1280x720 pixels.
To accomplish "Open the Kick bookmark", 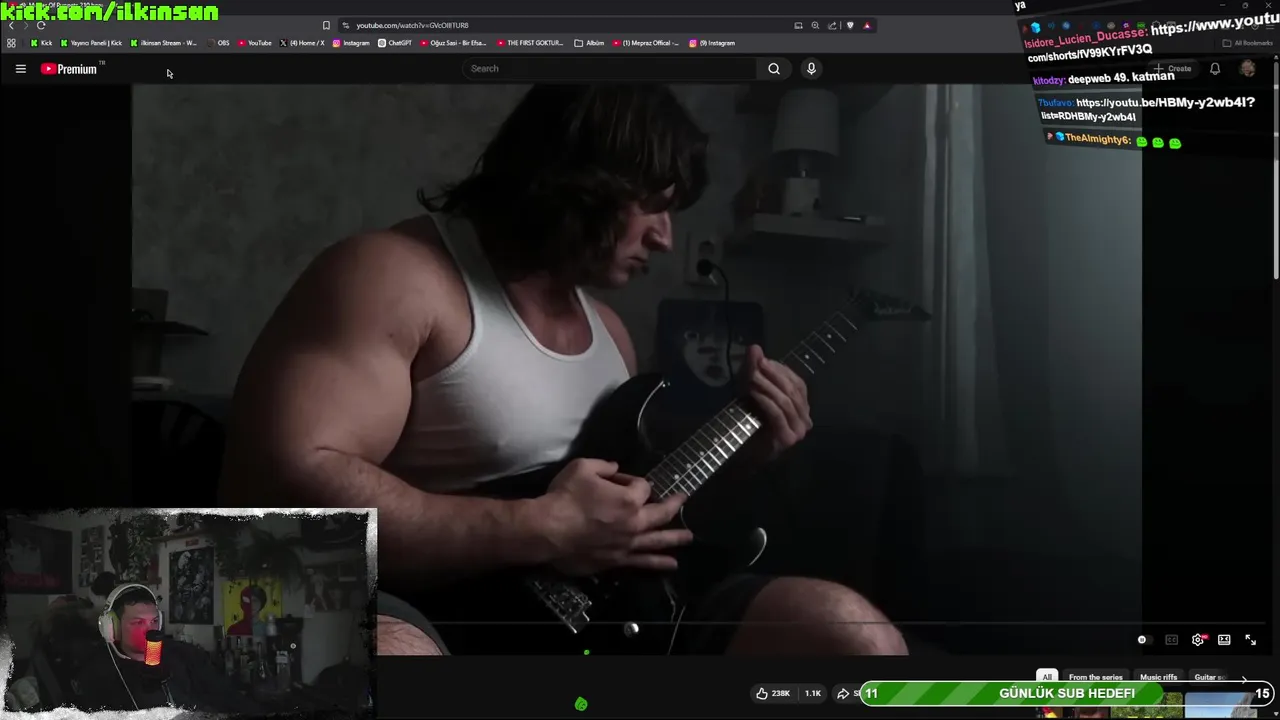I will [x=41, y=43].
